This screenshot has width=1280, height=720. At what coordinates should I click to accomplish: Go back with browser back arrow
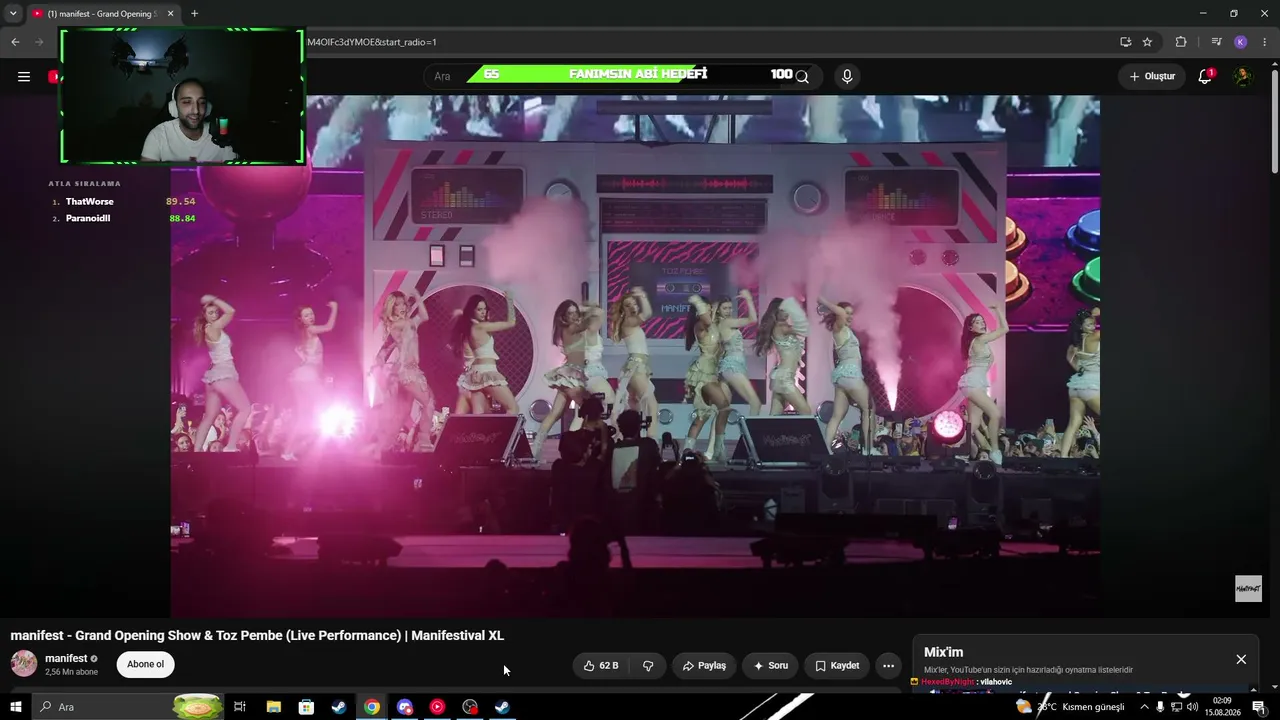(x=15, y=42)
